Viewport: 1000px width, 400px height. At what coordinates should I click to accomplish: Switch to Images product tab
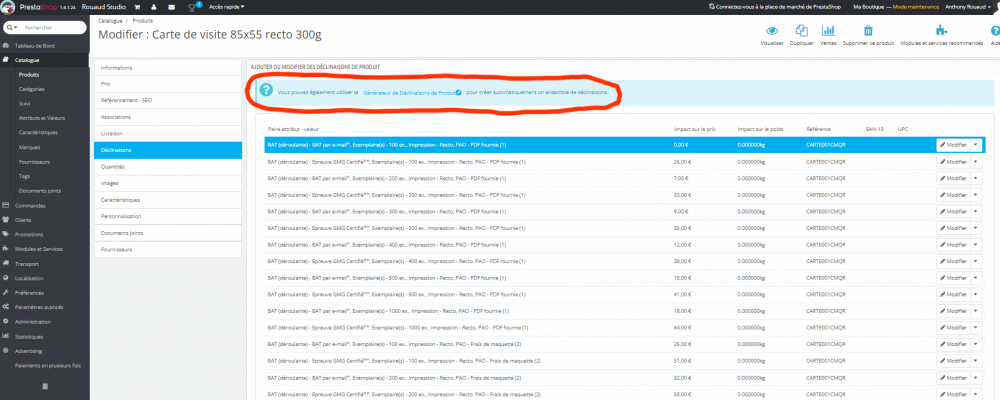click(168, 184)
